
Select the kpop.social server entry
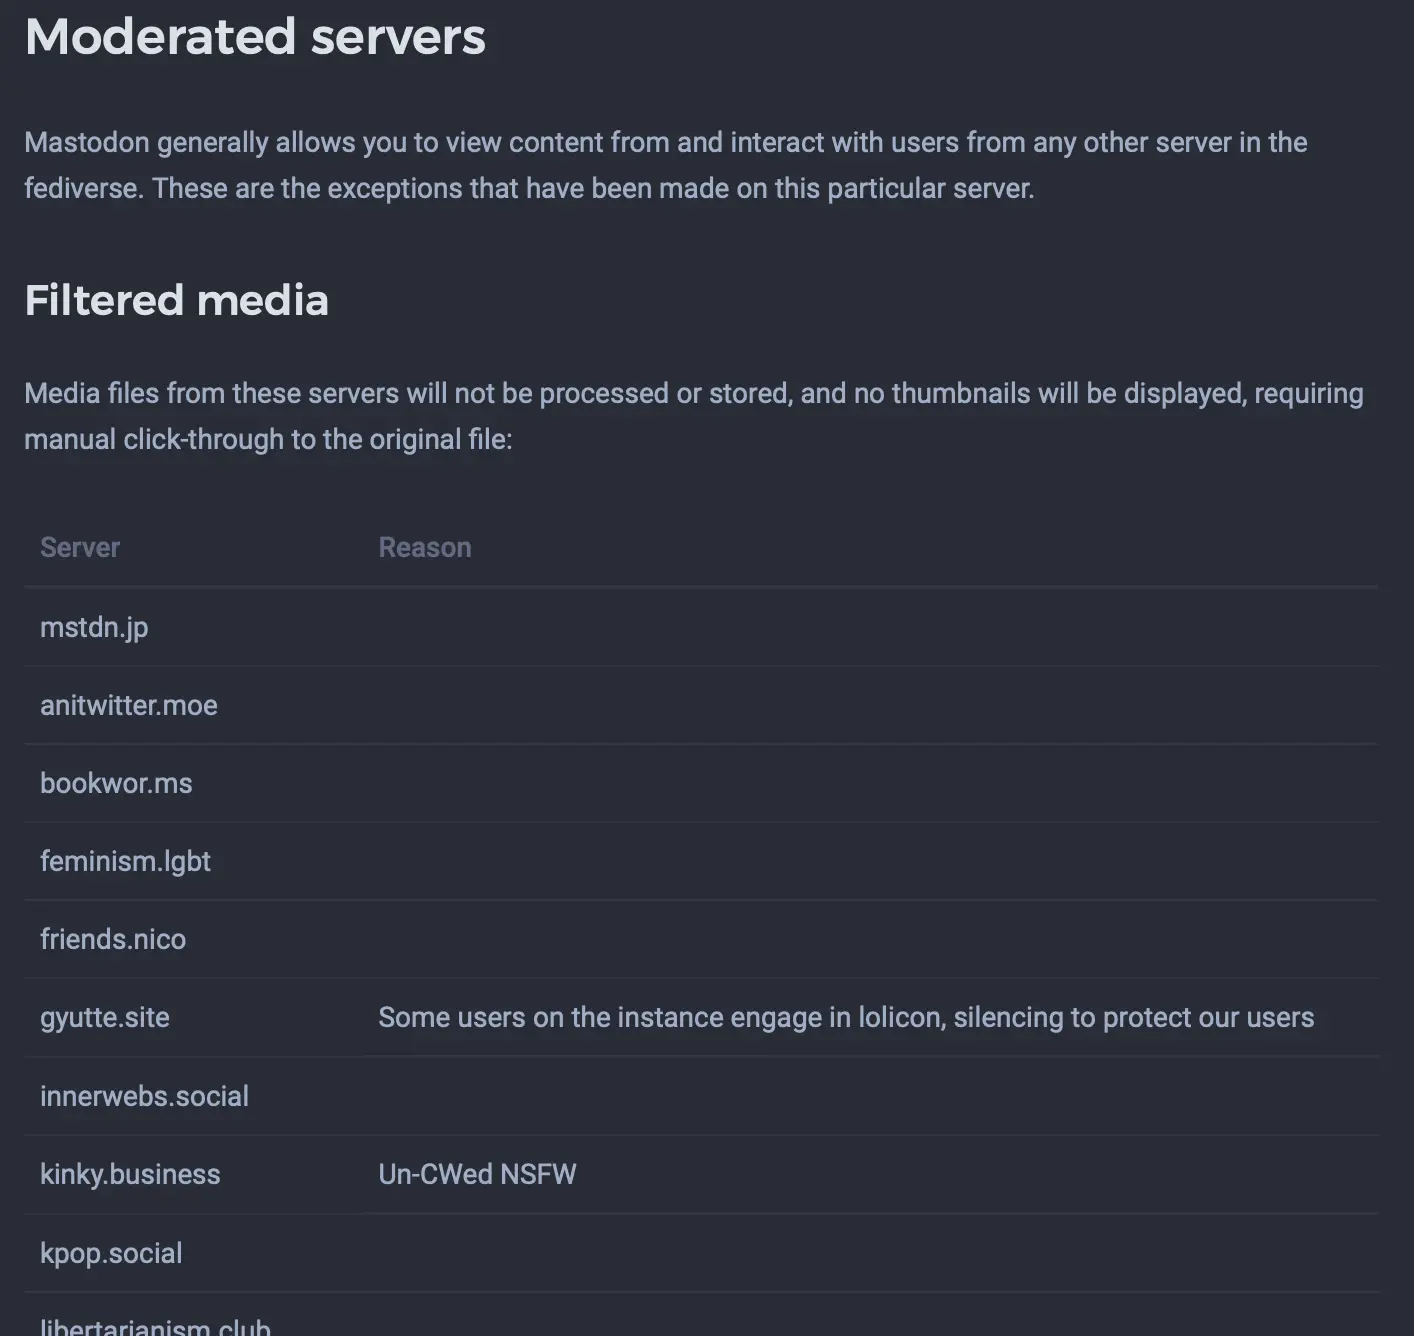(x=111, y=1253)
